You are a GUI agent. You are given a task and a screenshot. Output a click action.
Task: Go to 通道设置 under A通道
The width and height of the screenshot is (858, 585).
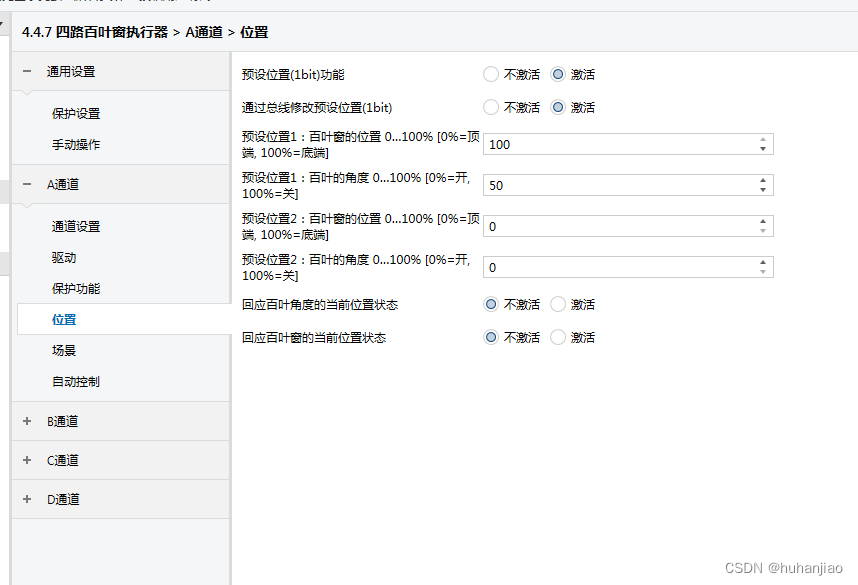76,226
